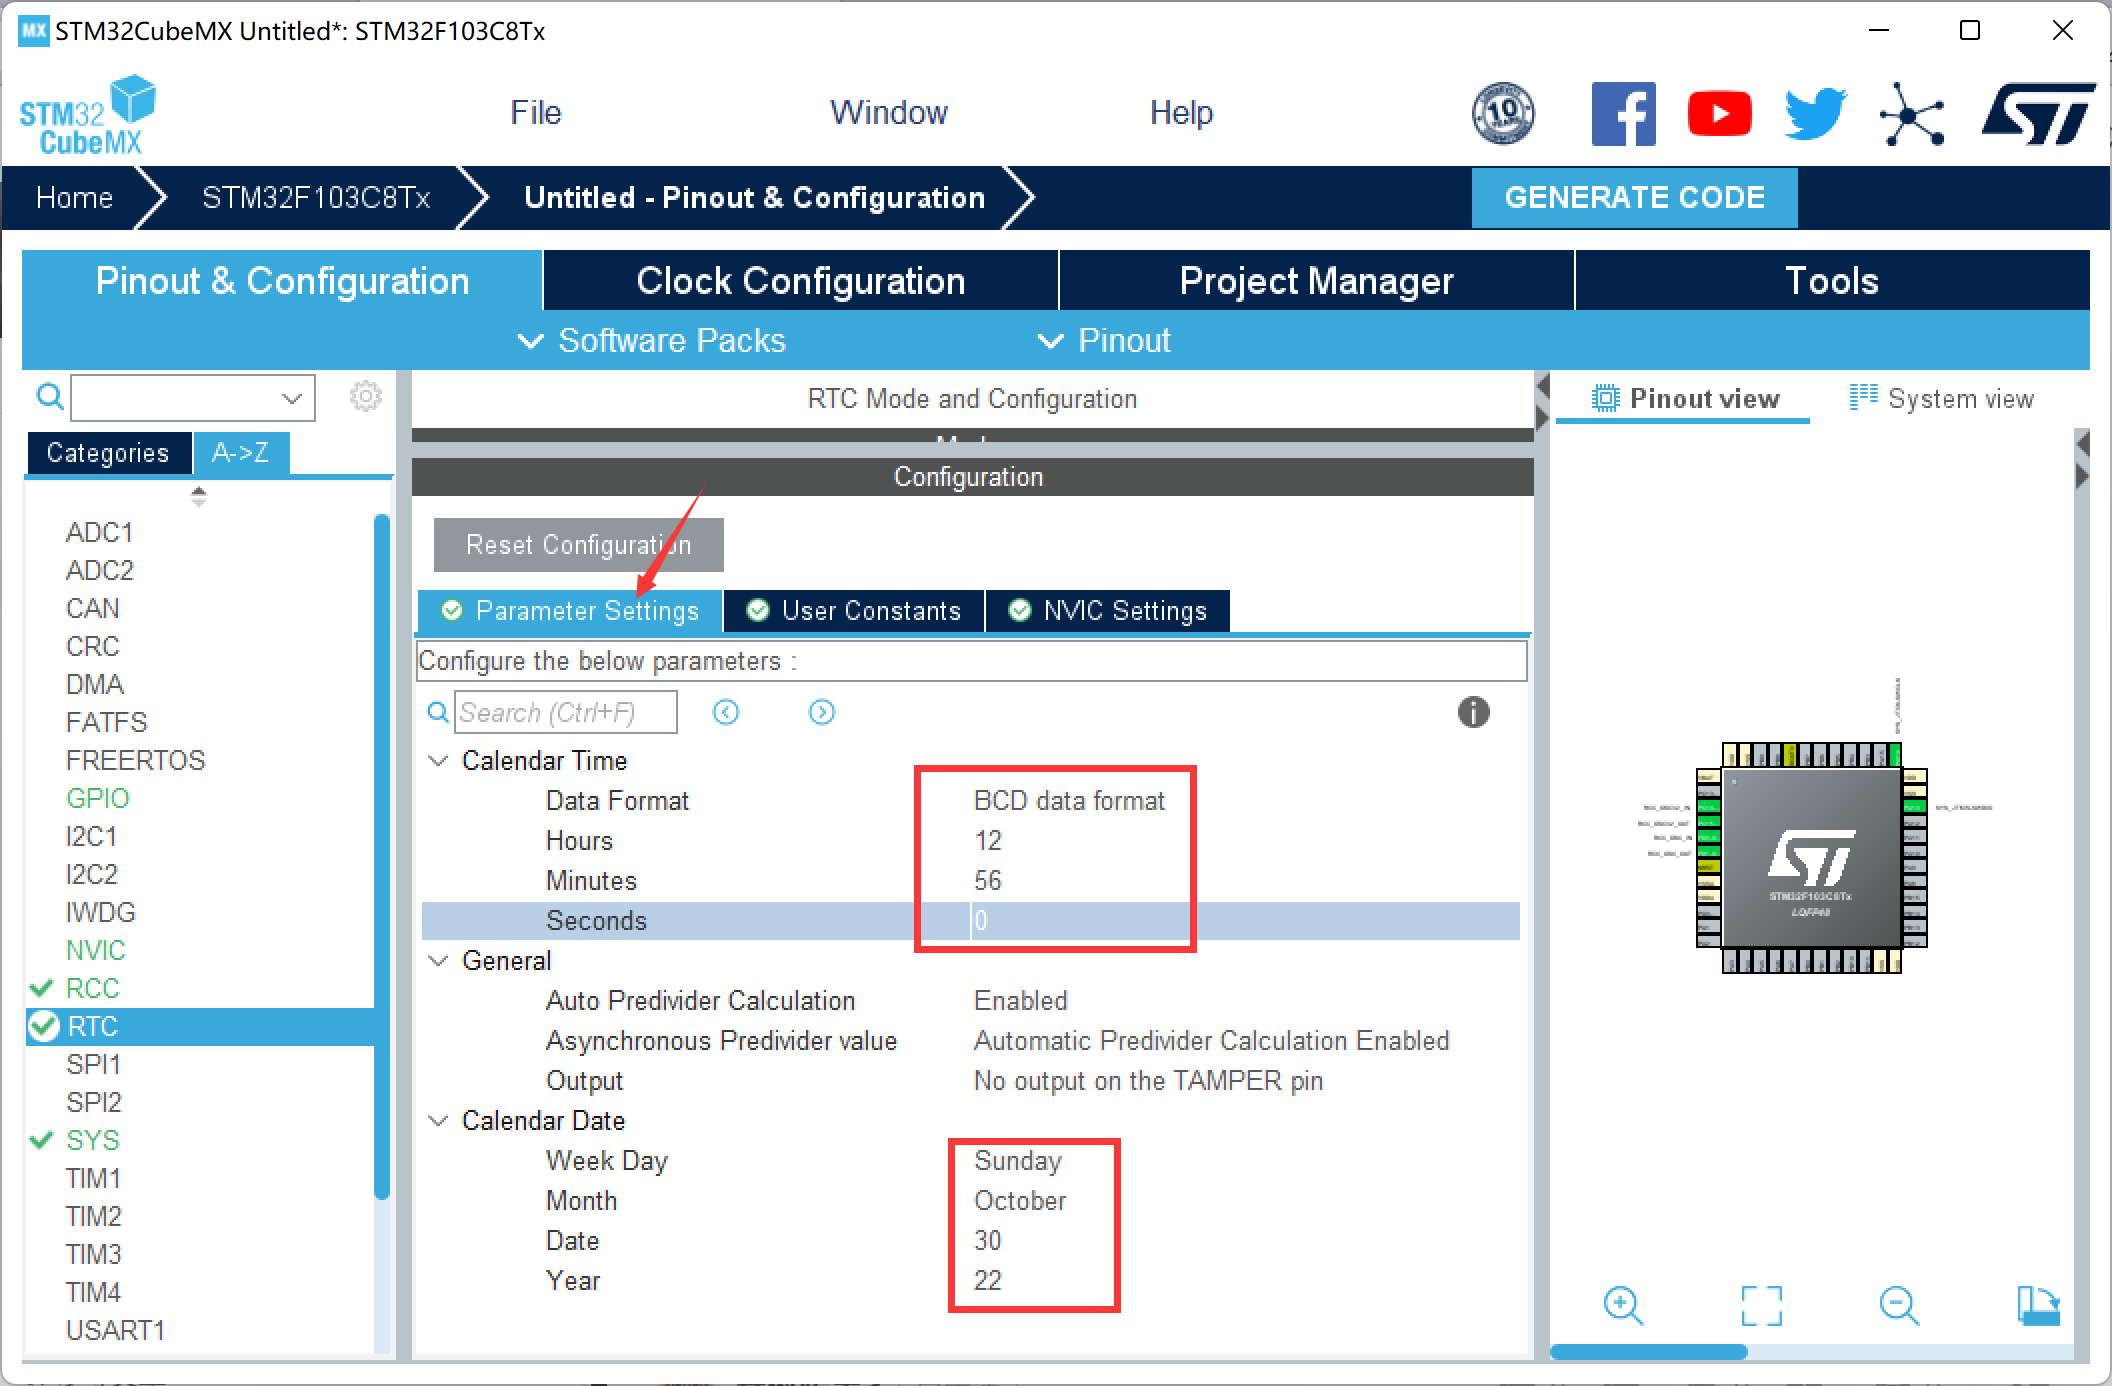Select the RCC checked entry
Viewport: 2112px width, 1386px height.
click(x=93, y=988)
